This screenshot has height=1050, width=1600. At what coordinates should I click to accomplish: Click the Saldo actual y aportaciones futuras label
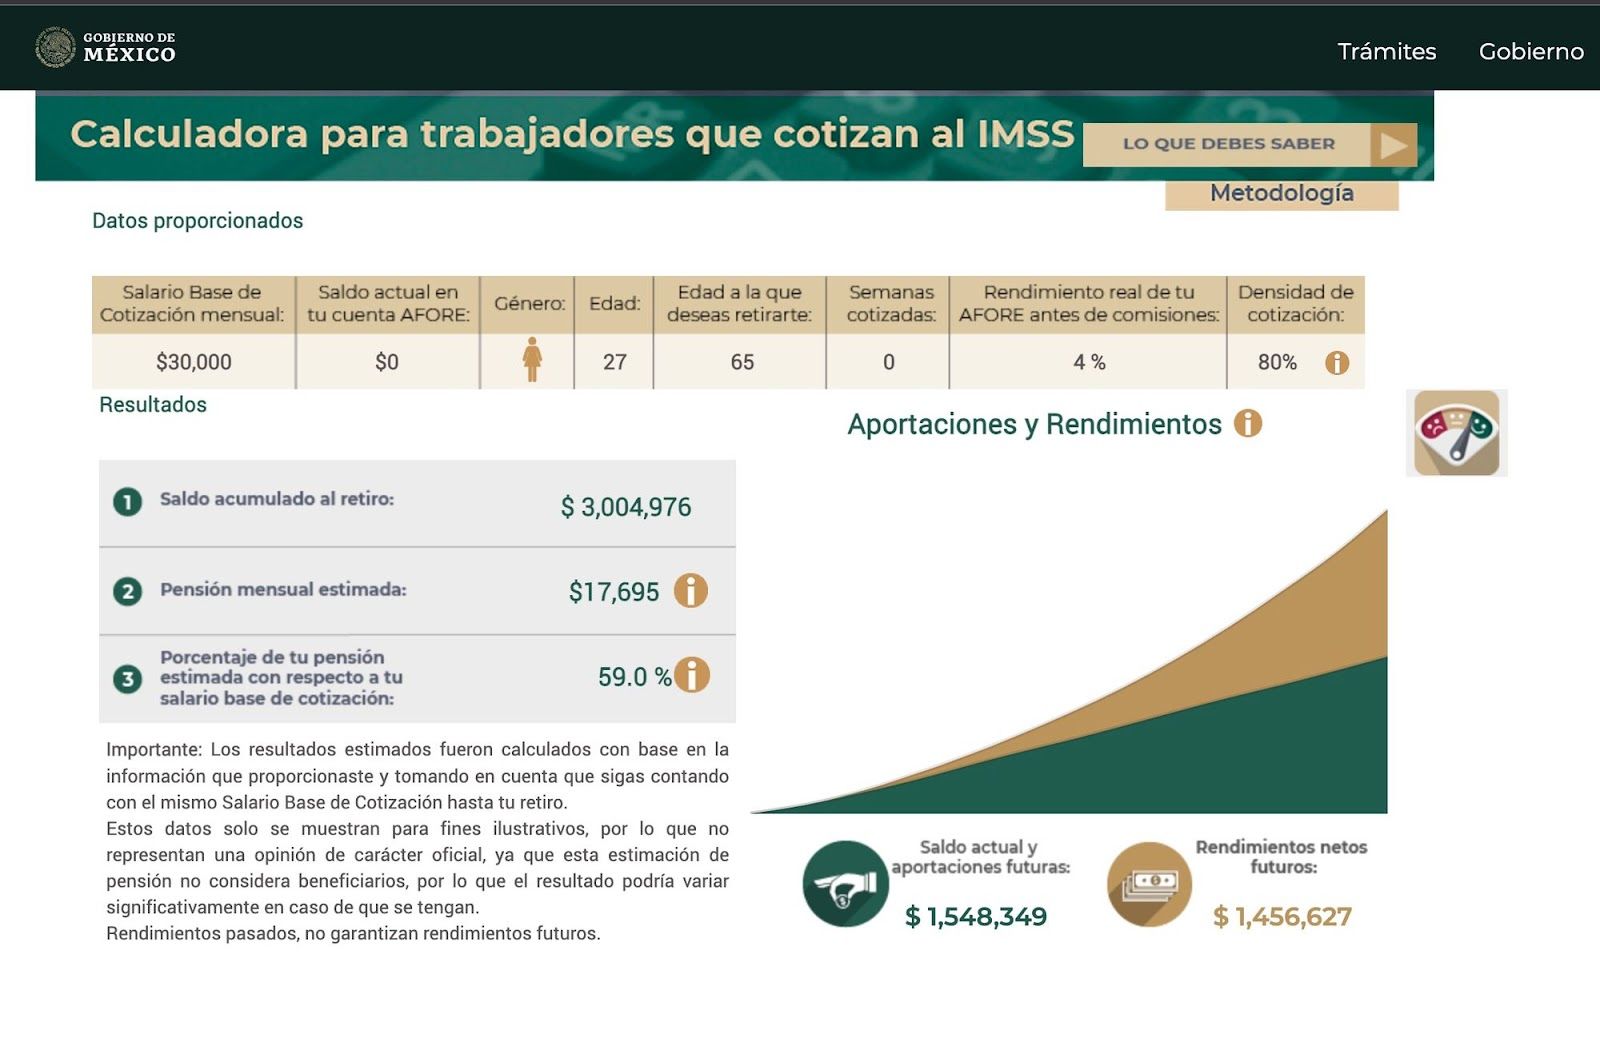[x=980, y=857]
